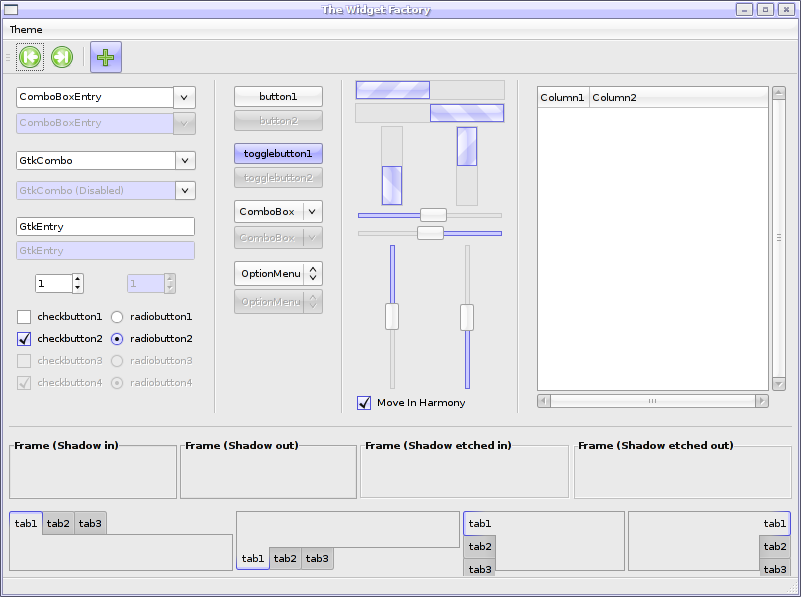The height and width of the screenshot is (597, 801).
Task: Select radiobutton2
Action: (x=117, y=339)
